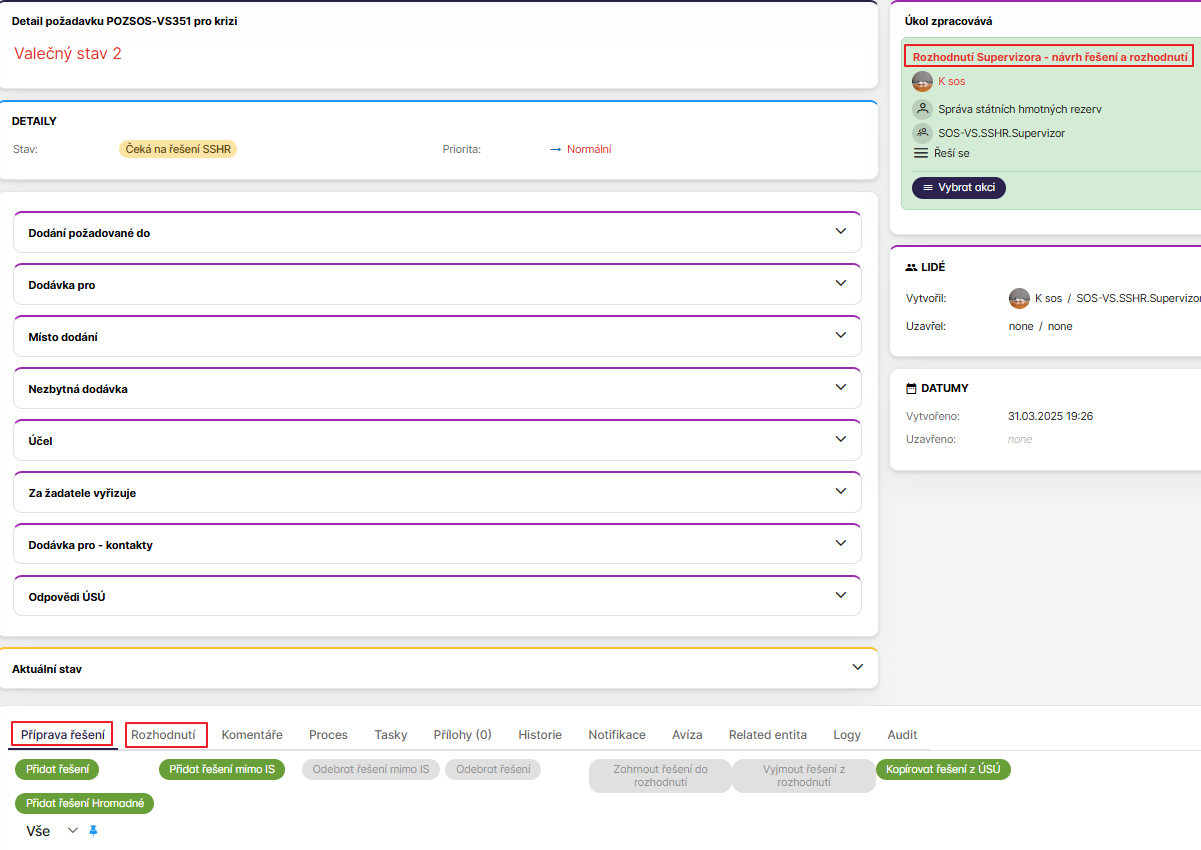Image resolution: width=1201 pixels, height=850 pixels.
Task: Click Kopírovat řešení z ÚSÚ button
Action: click(943, 769)
